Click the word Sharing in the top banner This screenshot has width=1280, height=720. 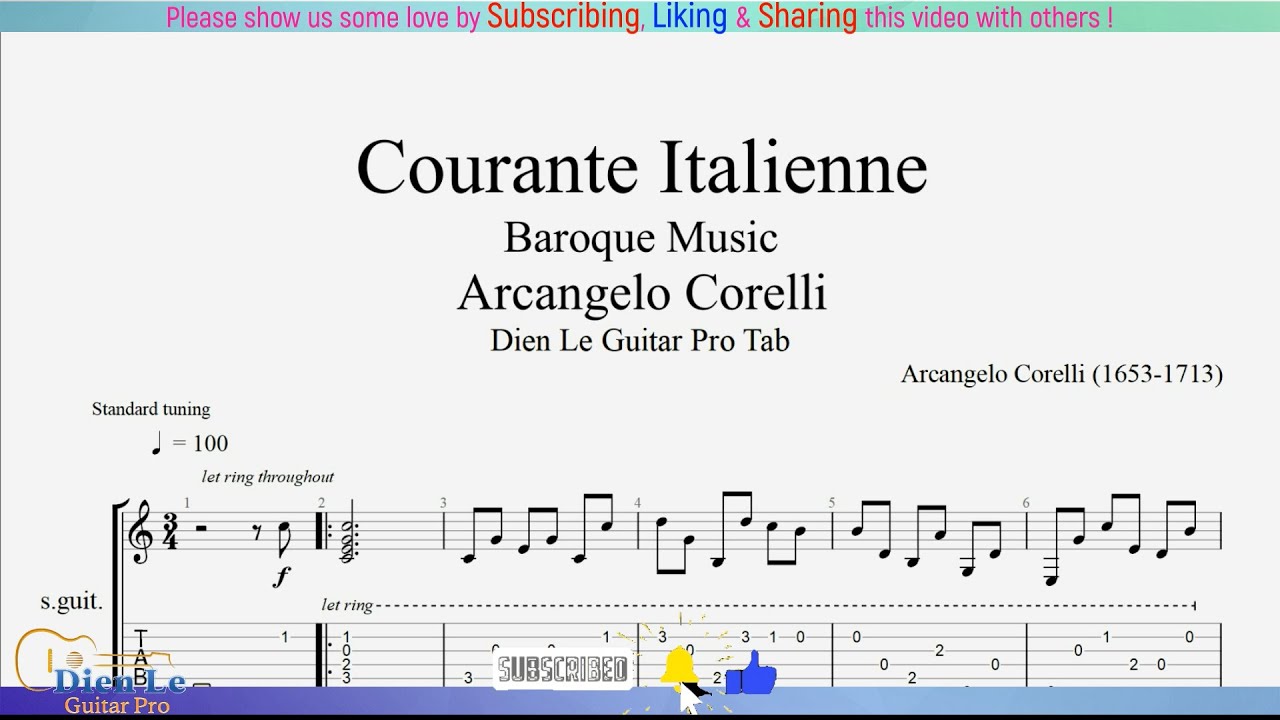pyautogui.click(x=808, y=17)
